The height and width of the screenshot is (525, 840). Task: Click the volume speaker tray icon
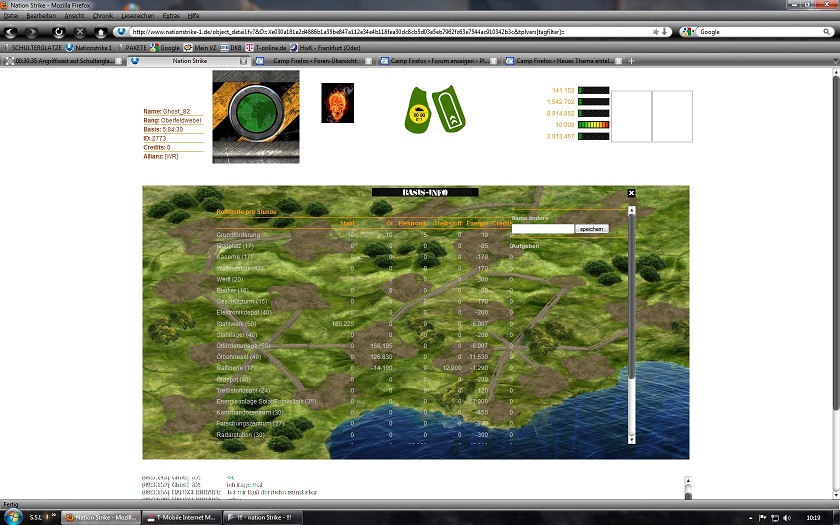click(x=786, y=518)
